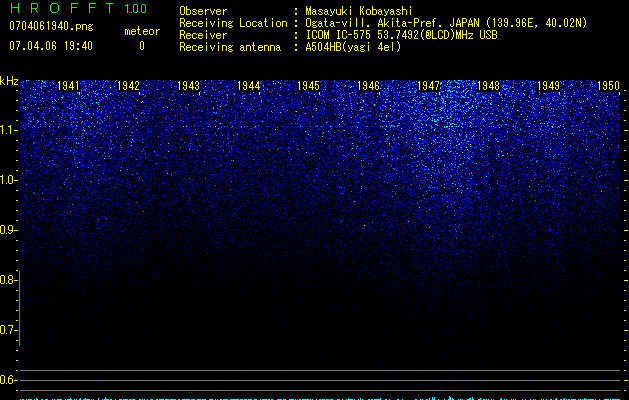Click the Observer field label

[x=203, y=11]
